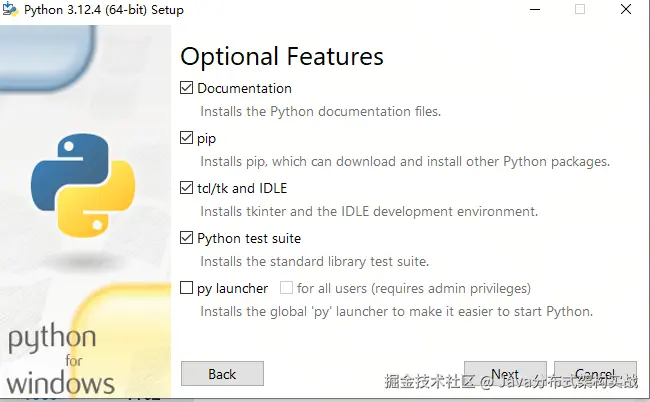Go back with the Back button

[x=222, y=374]
